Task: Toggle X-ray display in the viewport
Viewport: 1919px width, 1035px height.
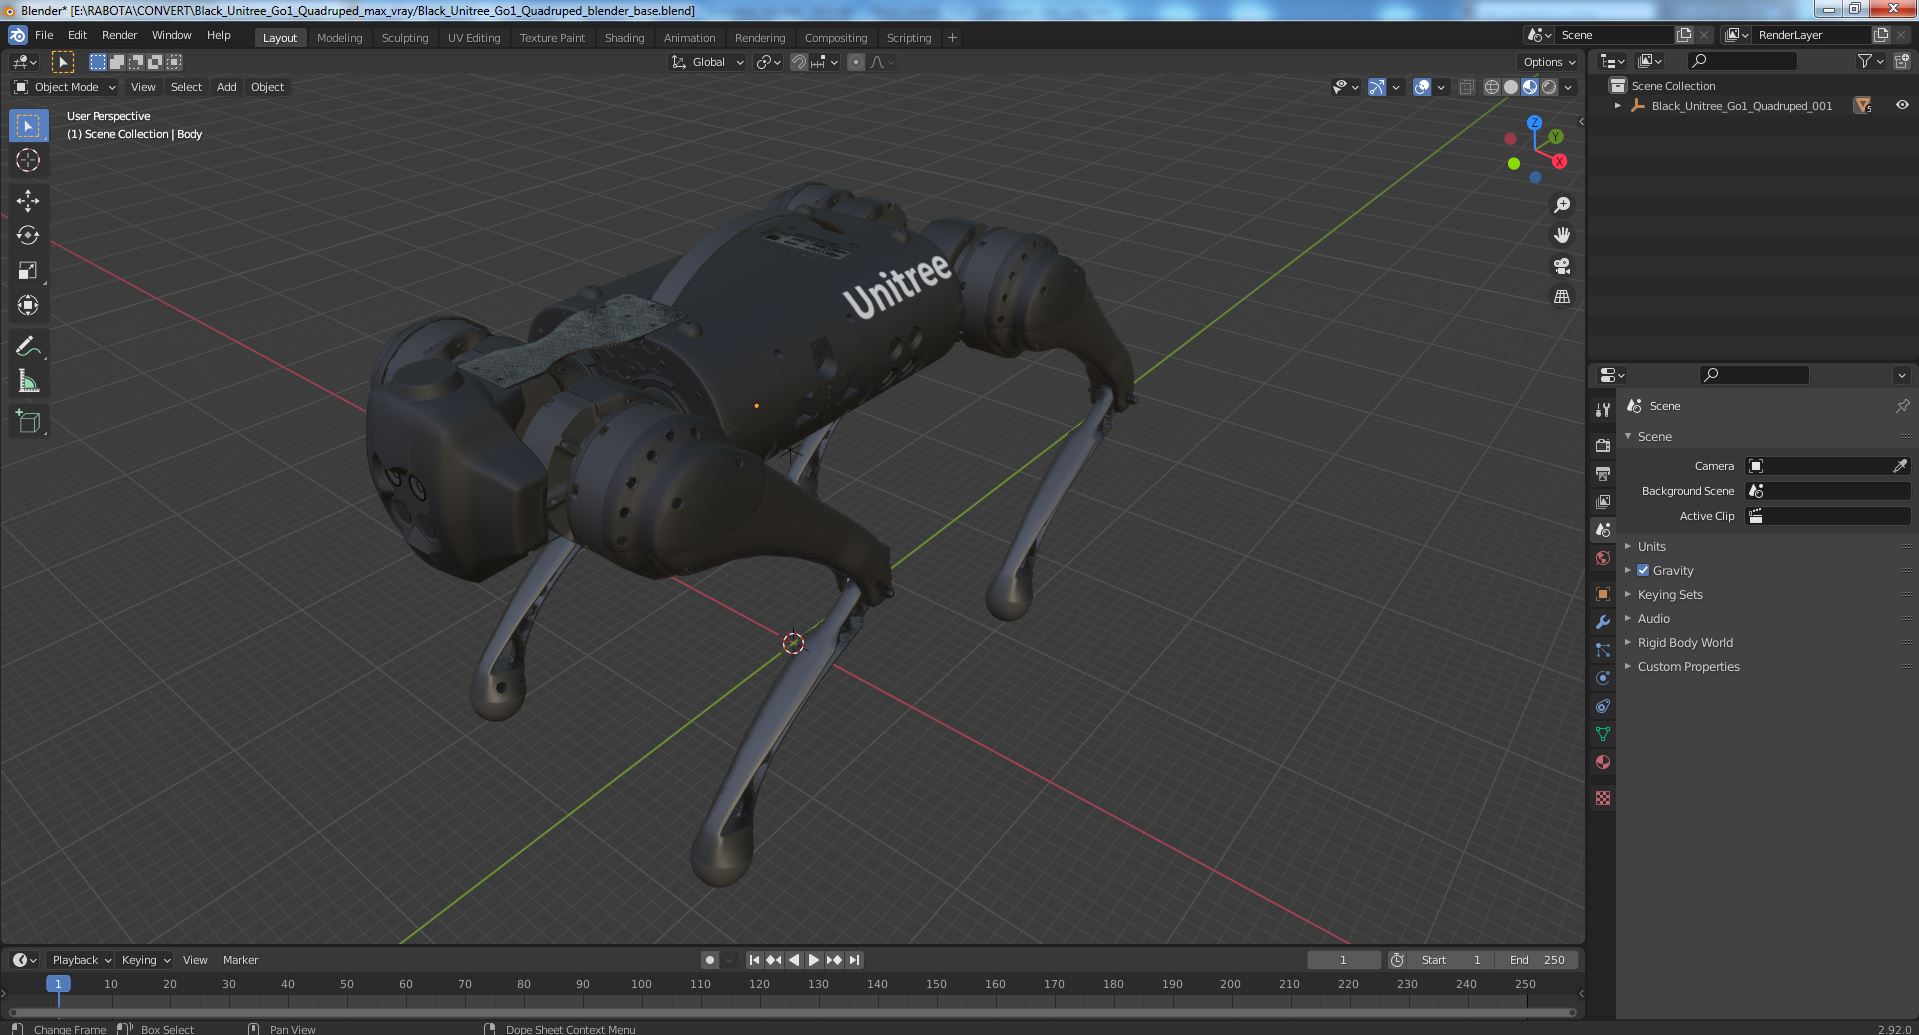Action: 1466,87
